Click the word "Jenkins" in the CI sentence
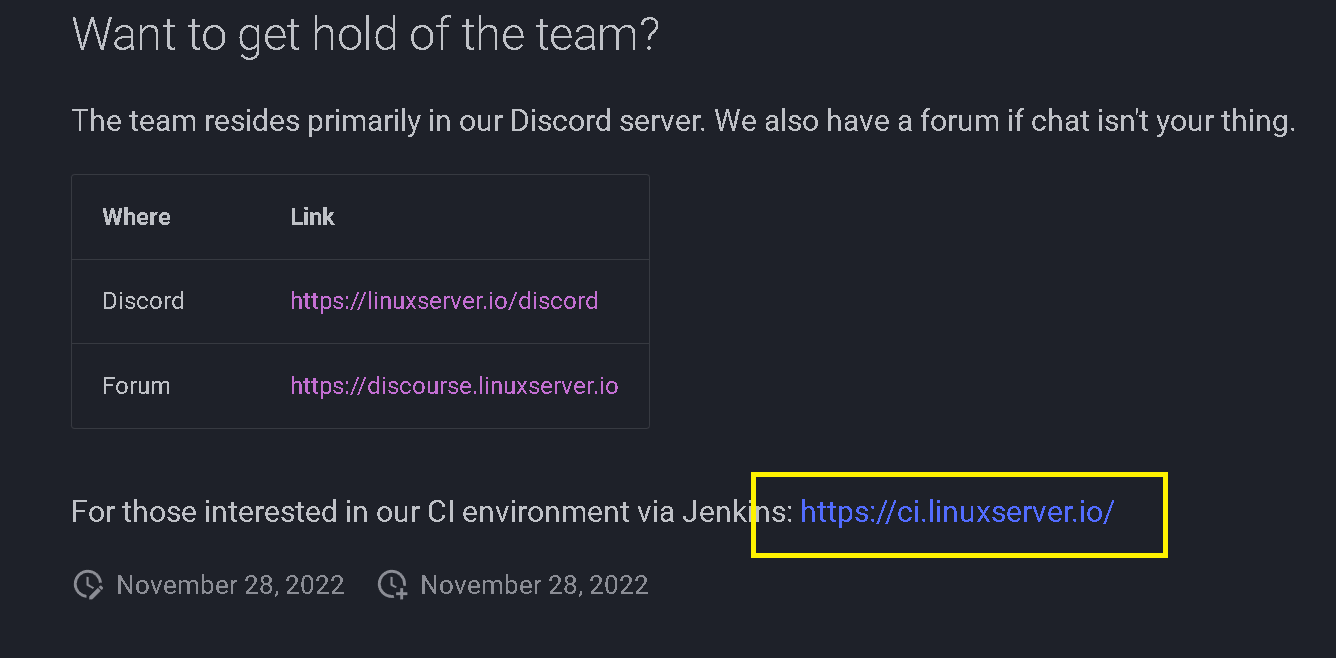1336x658 pixels. [737, 512]
